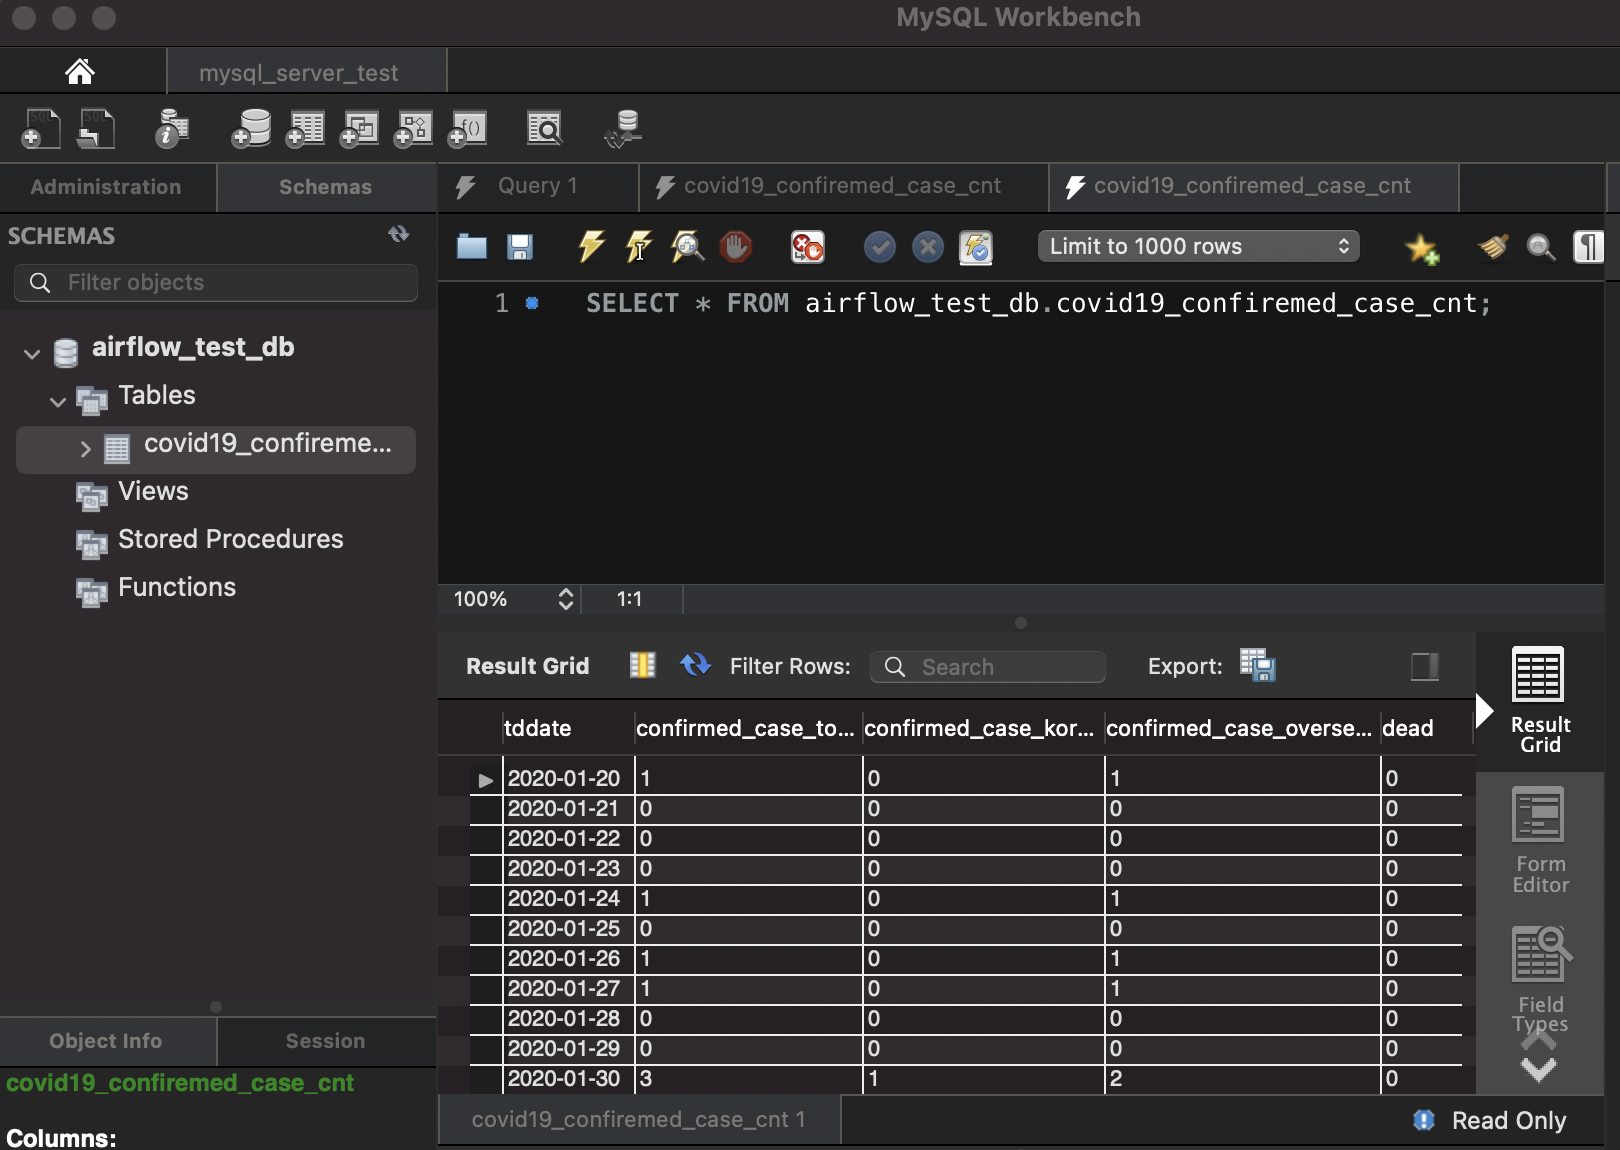Reconnect to DBMS icon
This screenshot has width=1620, height=1150.
pos(624,129)
